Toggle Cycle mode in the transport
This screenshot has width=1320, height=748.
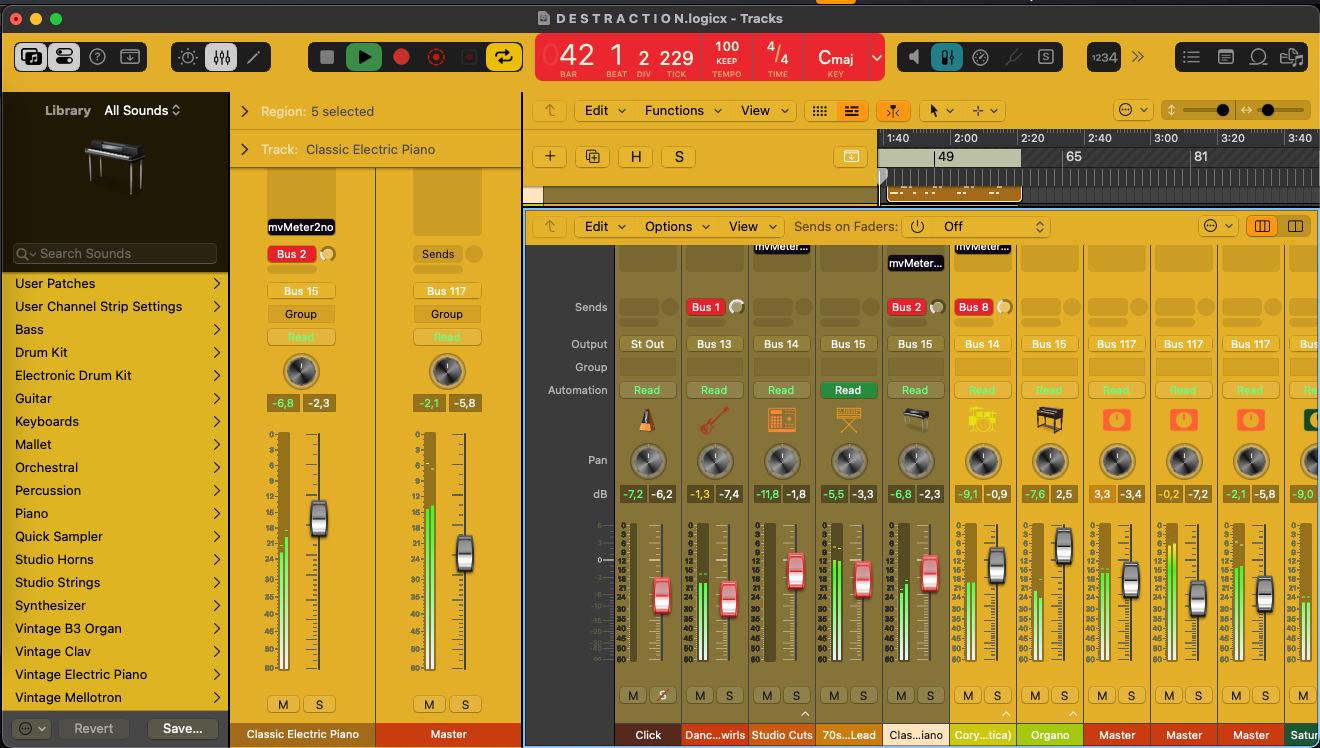(504, 57)
